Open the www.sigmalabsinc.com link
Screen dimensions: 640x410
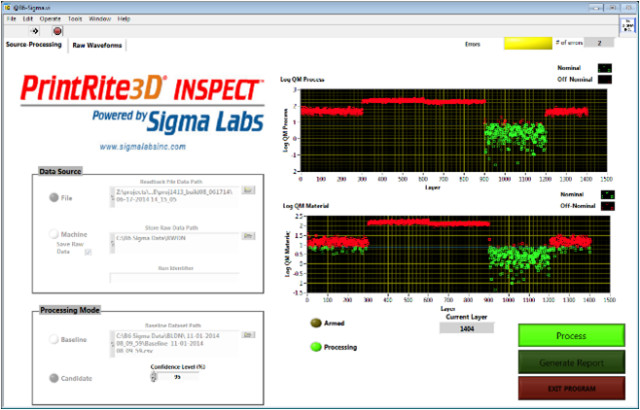click(x=142, y=147)
